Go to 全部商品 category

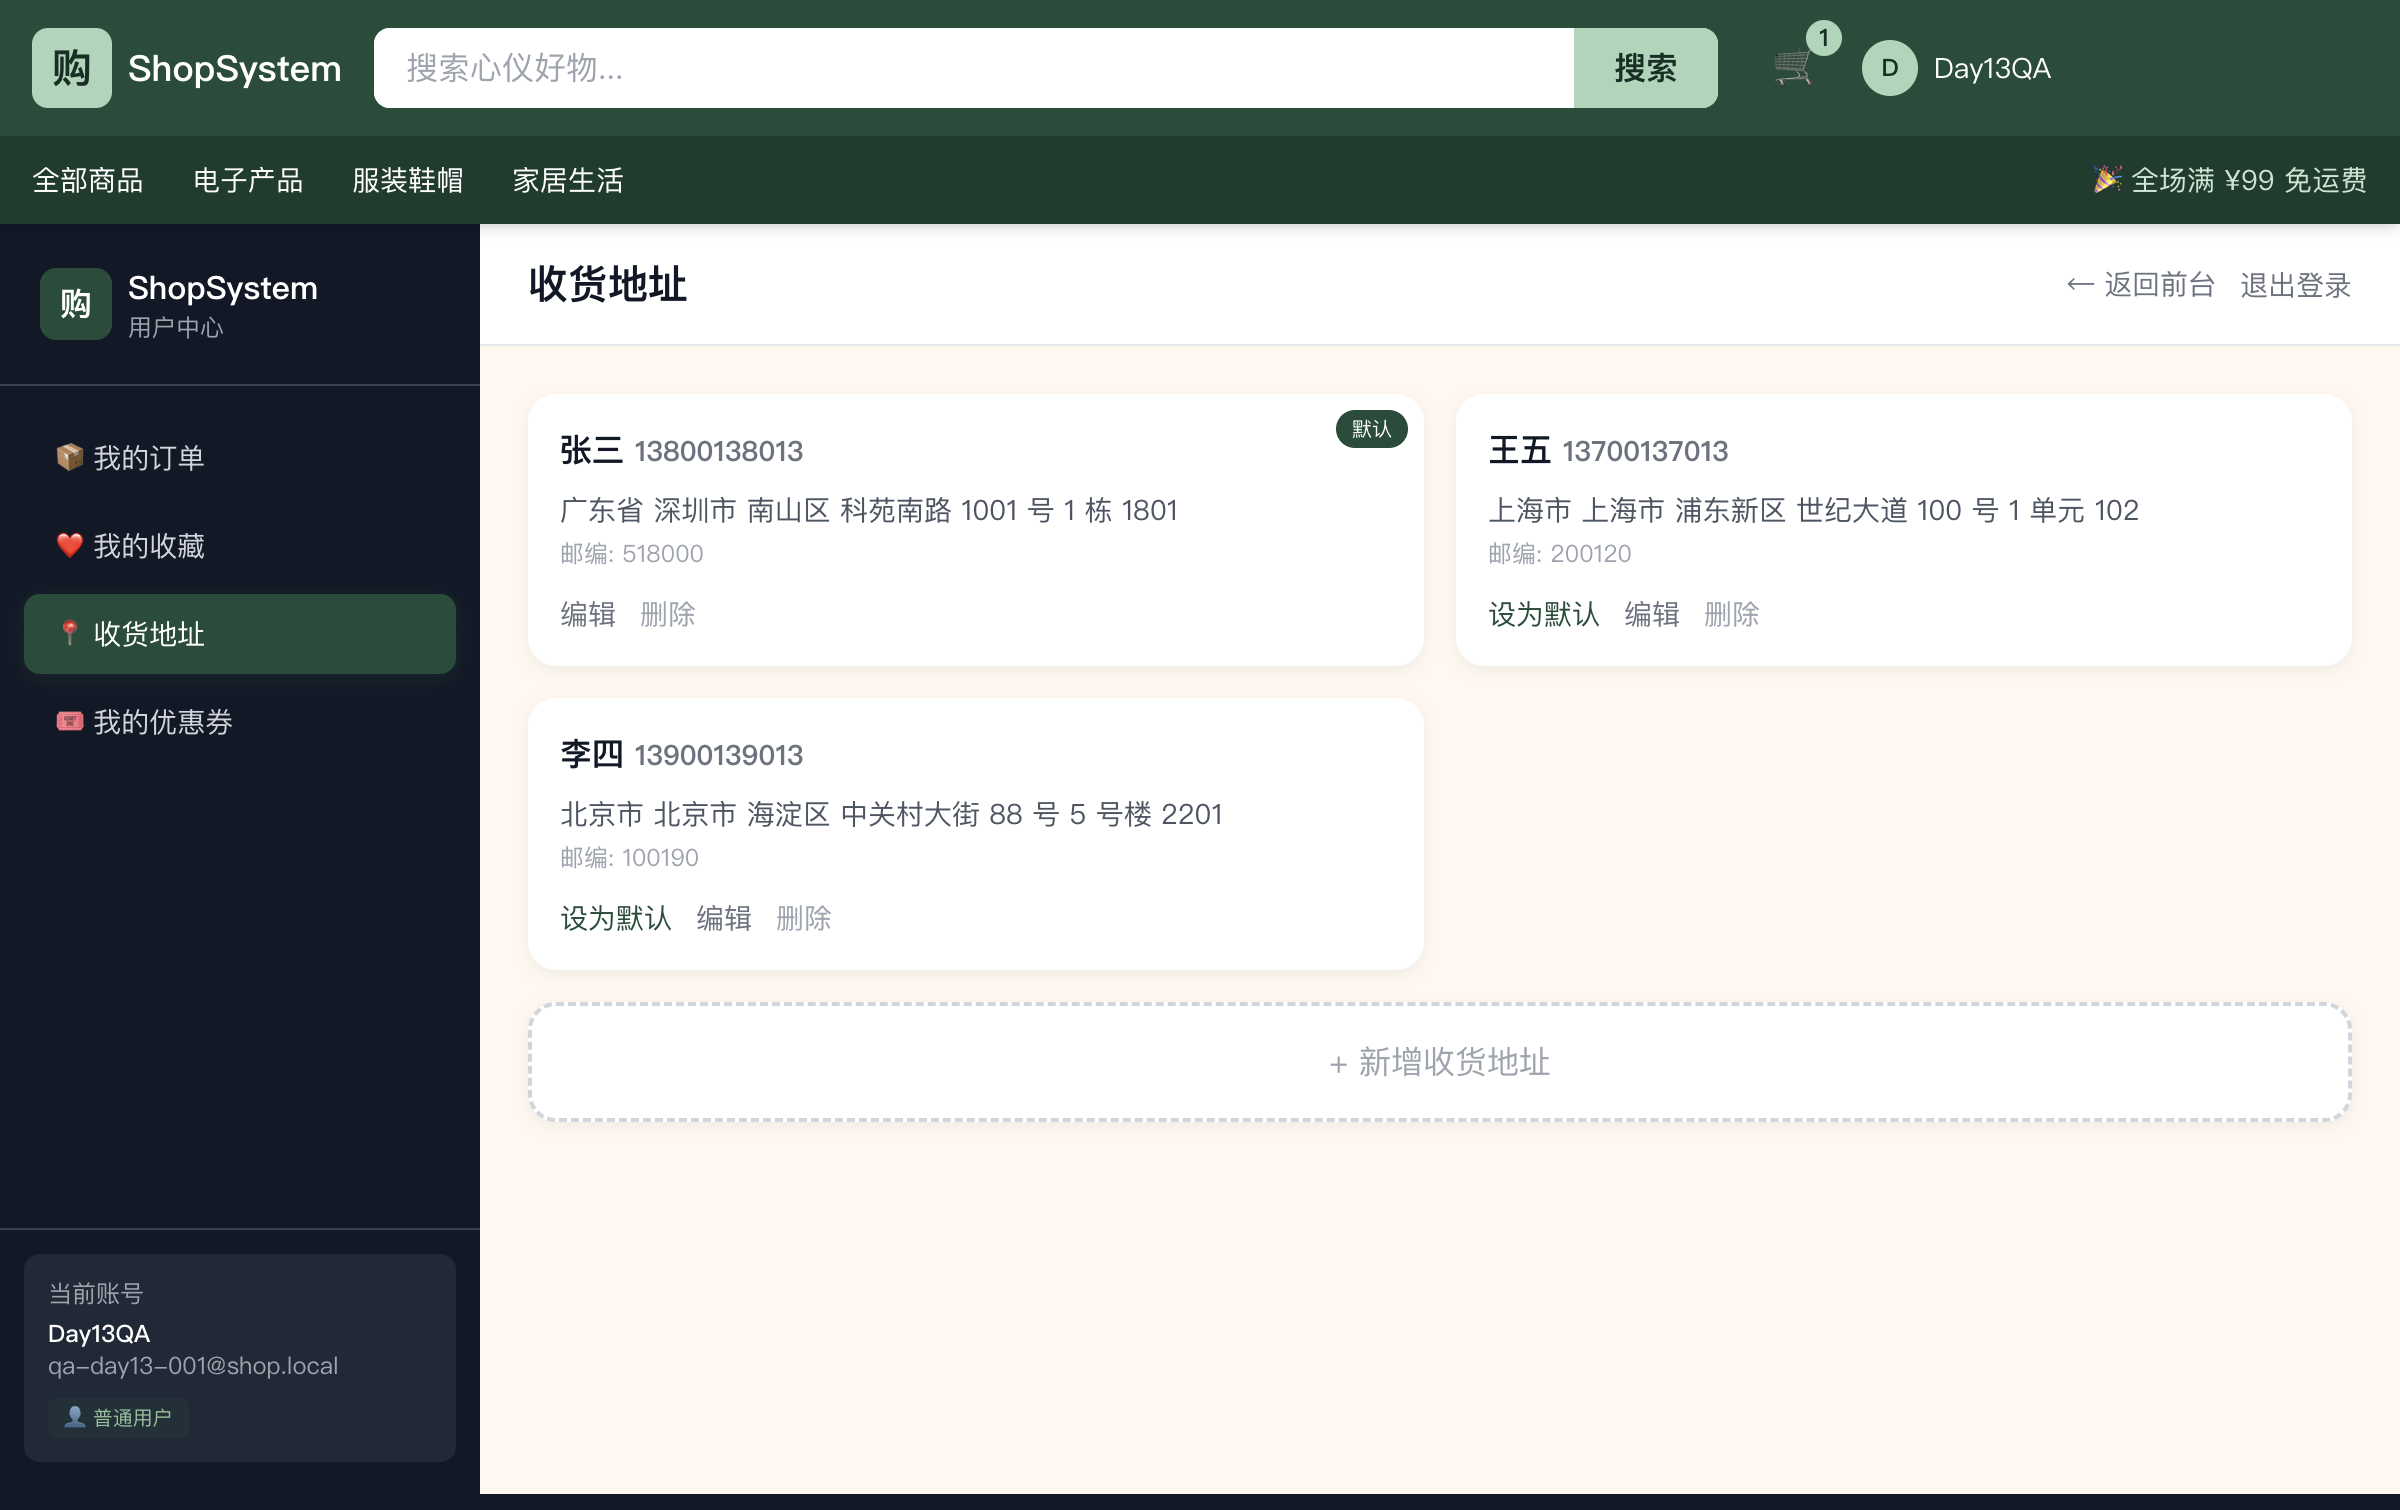click(x=88, y=180)
